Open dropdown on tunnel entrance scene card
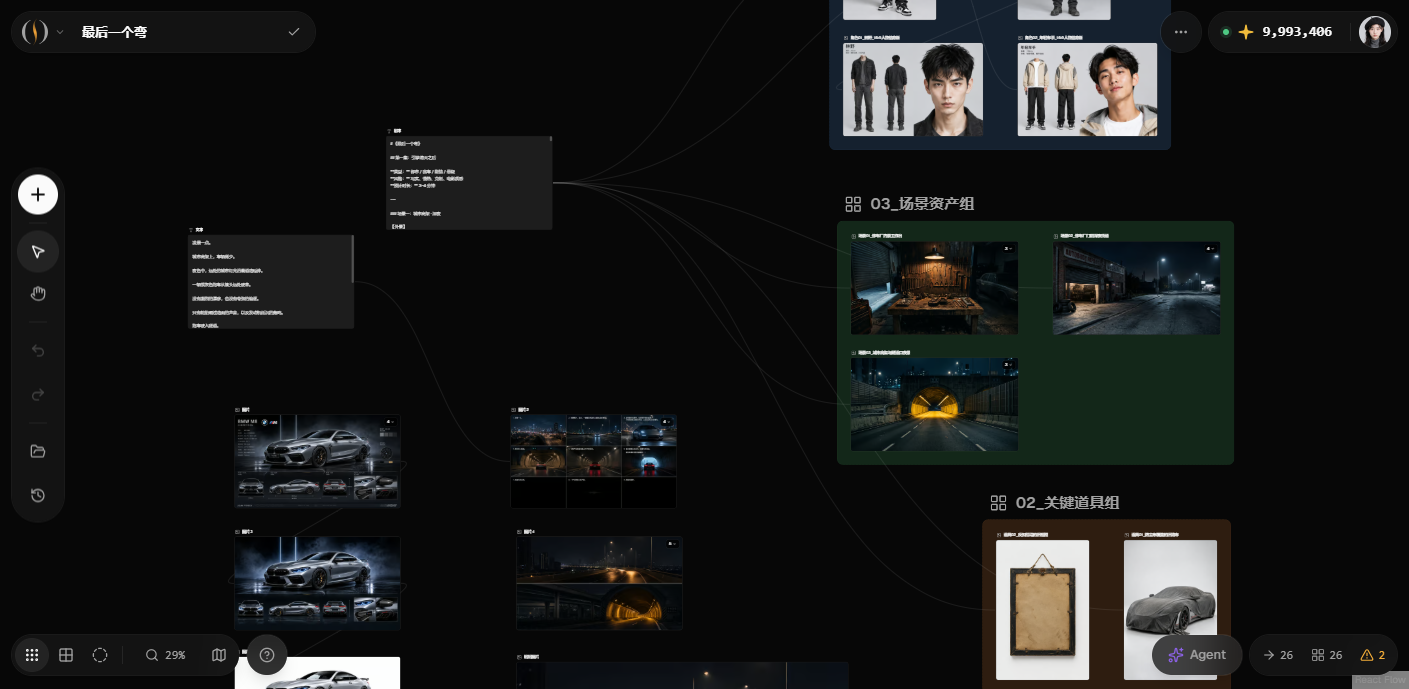This screenshot has height=689, width=1409. [x=1007, y=365]
